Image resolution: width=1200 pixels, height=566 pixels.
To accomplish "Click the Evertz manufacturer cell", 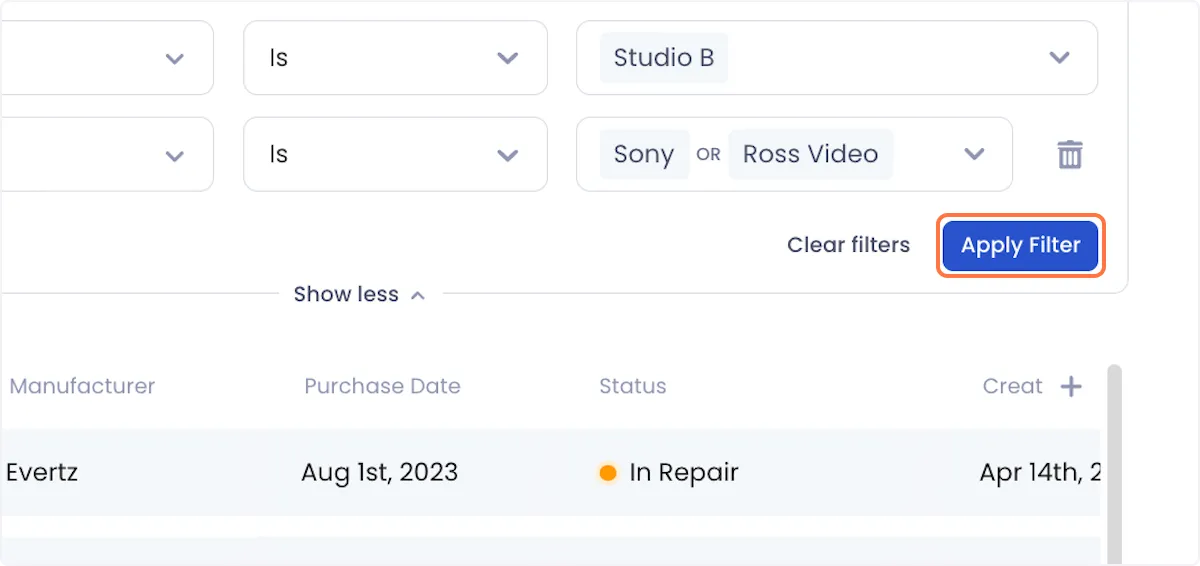I will (x=42, y=472).
